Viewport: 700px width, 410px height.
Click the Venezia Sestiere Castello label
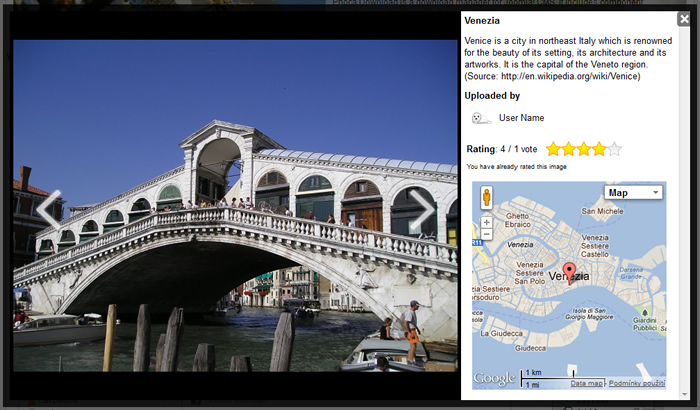coord(595,246)
